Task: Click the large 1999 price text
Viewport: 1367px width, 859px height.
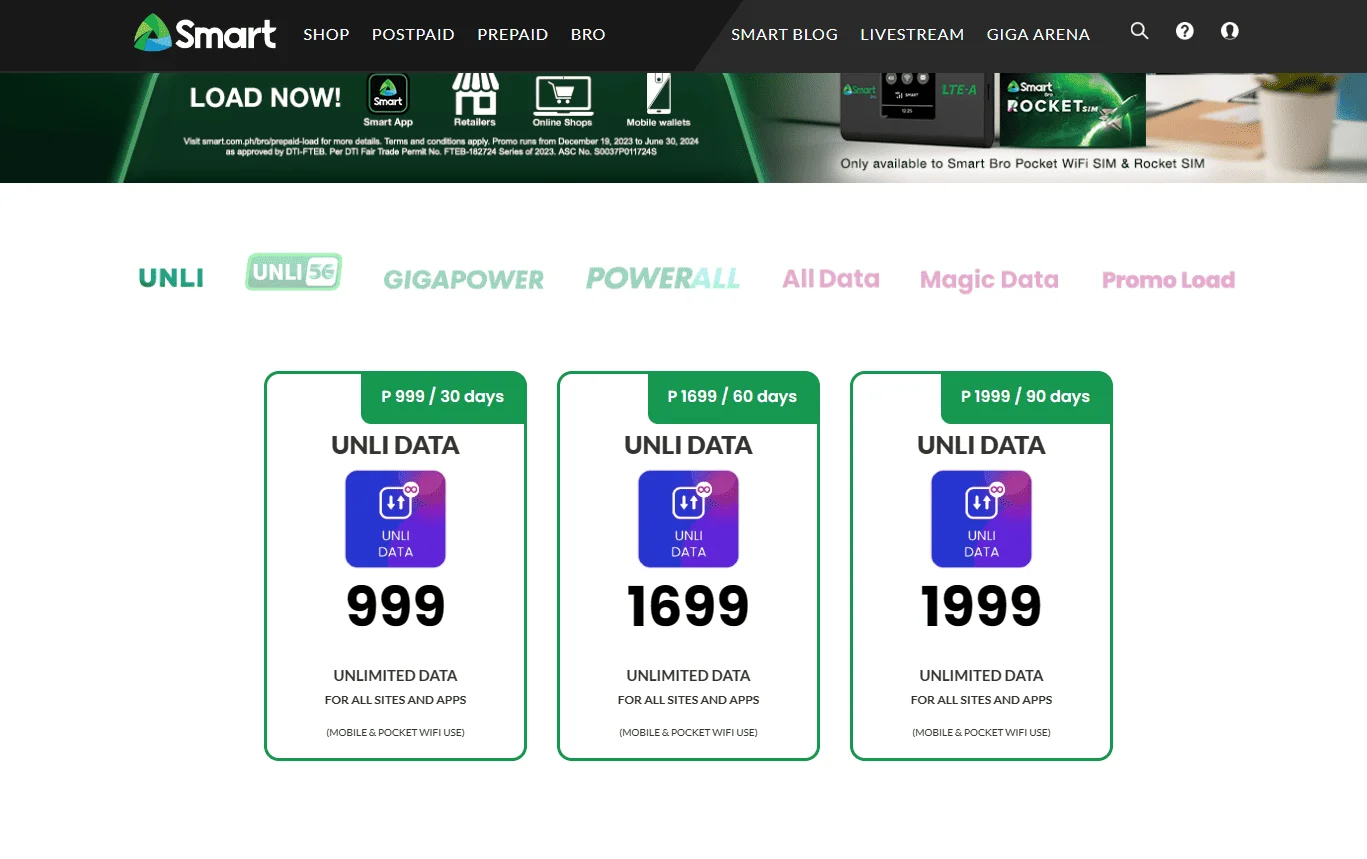Action: click(981, 606)
